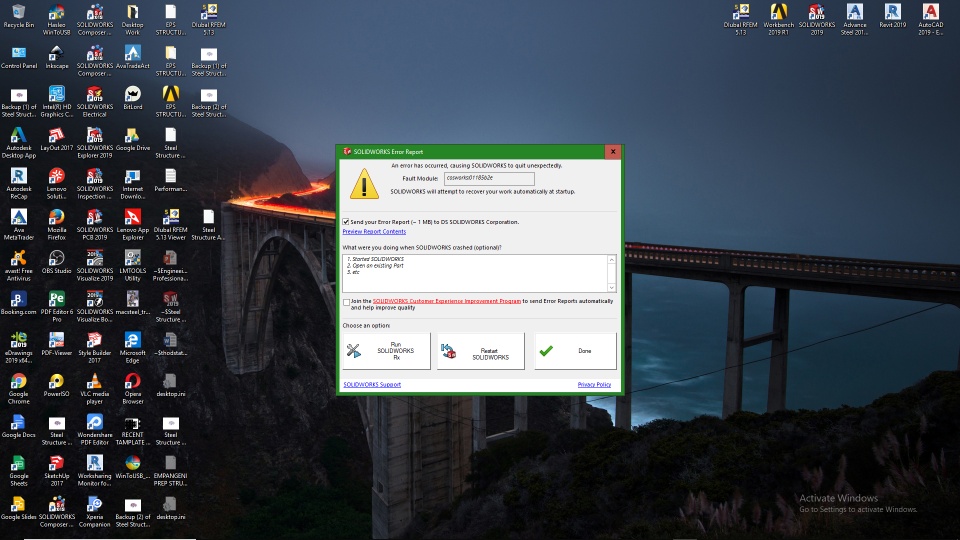This screenshot has height=540, width=960.
Task: Select the SOLIDWORKS 2019 icon at top right
Action: pos(816,20)
